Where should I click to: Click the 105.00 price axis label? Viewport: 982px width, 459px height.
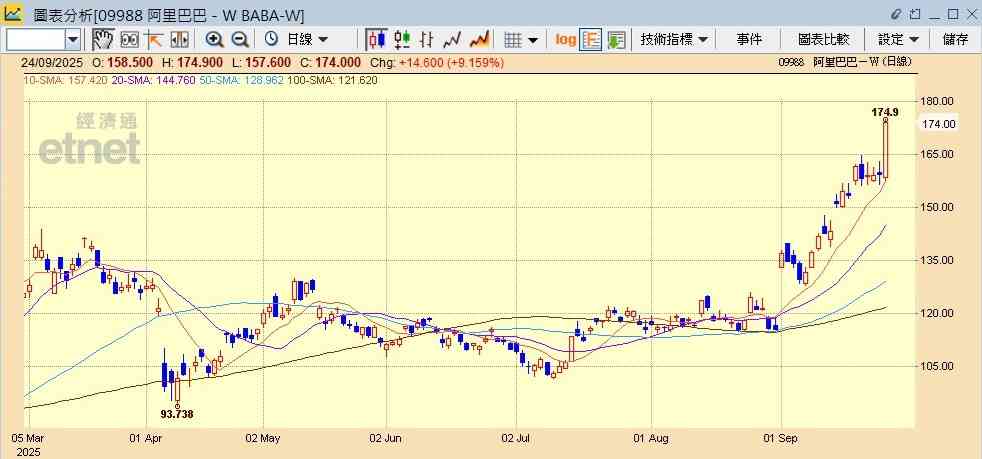(x=938, y=366)
